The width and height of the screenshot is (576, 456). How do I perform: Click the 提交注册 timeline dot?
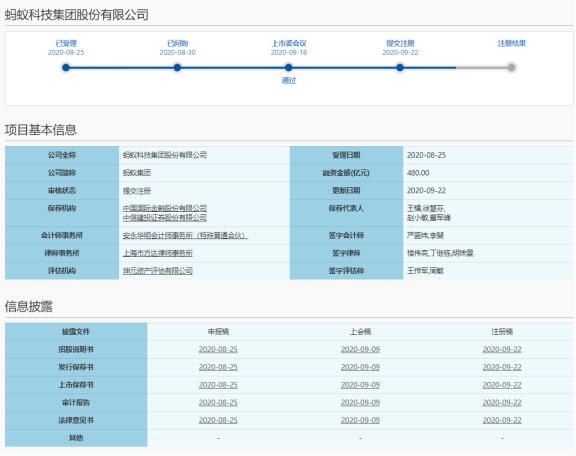(x=400, y=68)
